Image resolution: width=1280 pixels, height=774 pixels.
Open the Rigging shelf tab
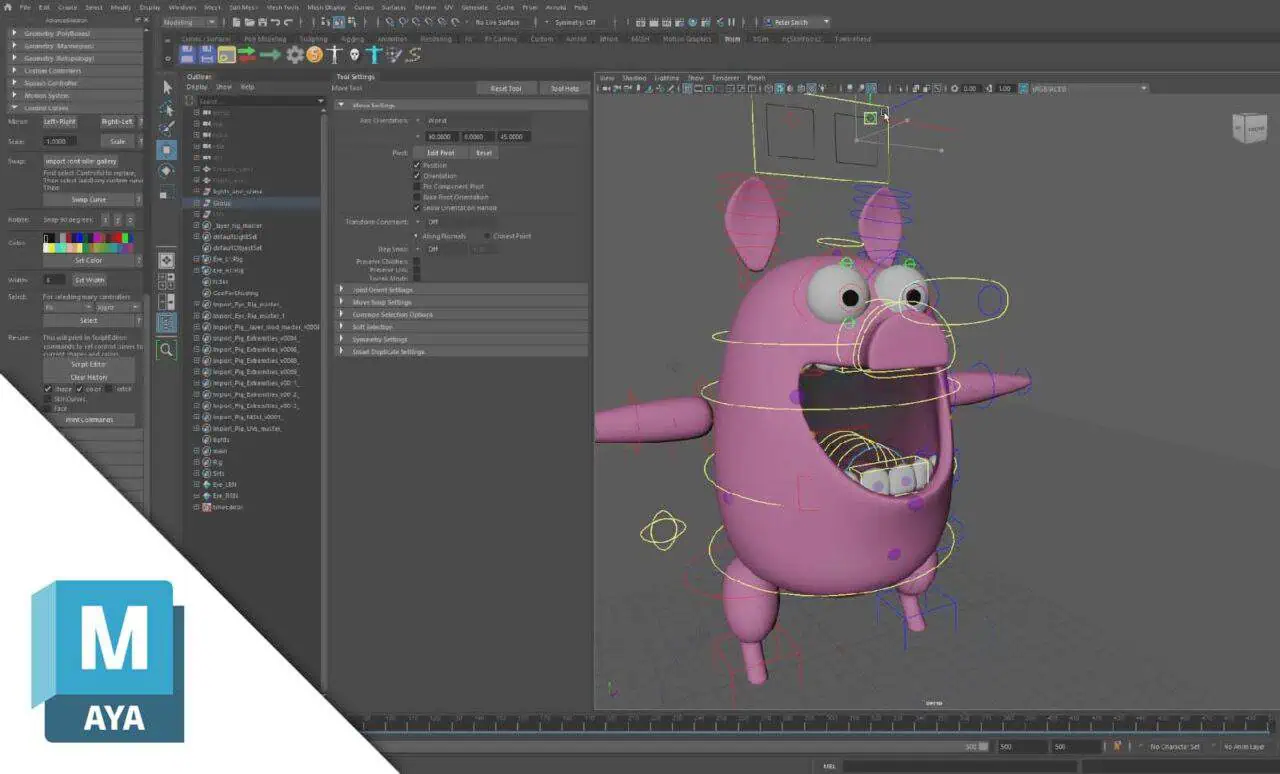353,39
